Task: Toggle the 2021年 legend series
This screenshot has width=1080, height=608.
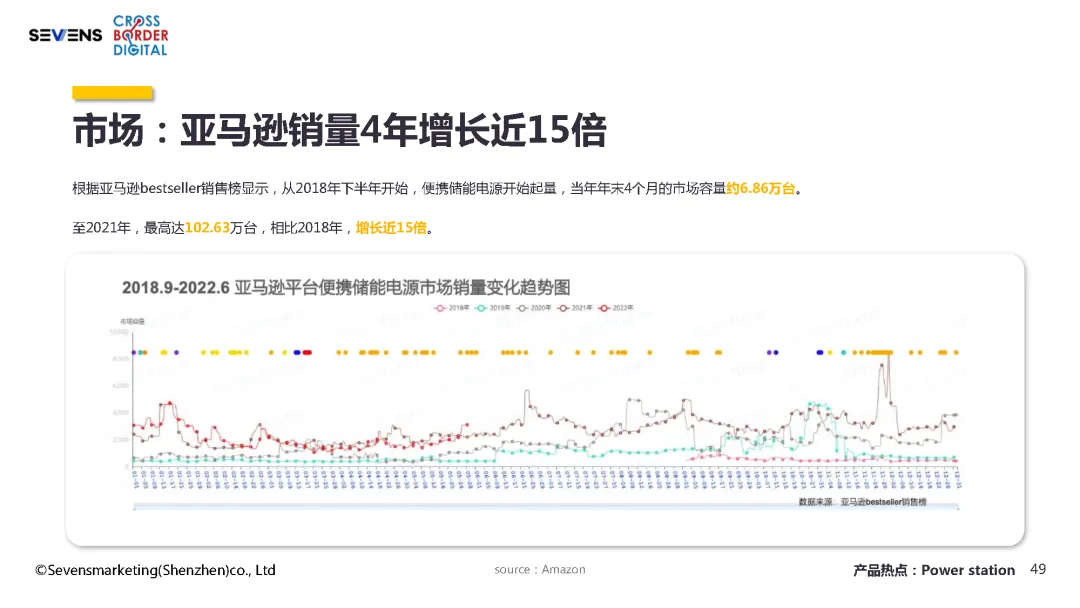Action: pos(575,308)
